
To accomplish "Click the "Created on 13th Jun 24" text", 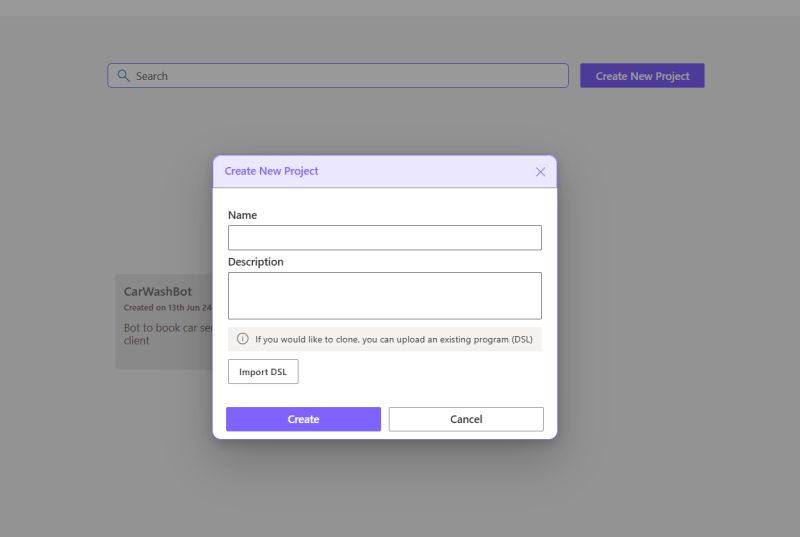I will 167,308.
